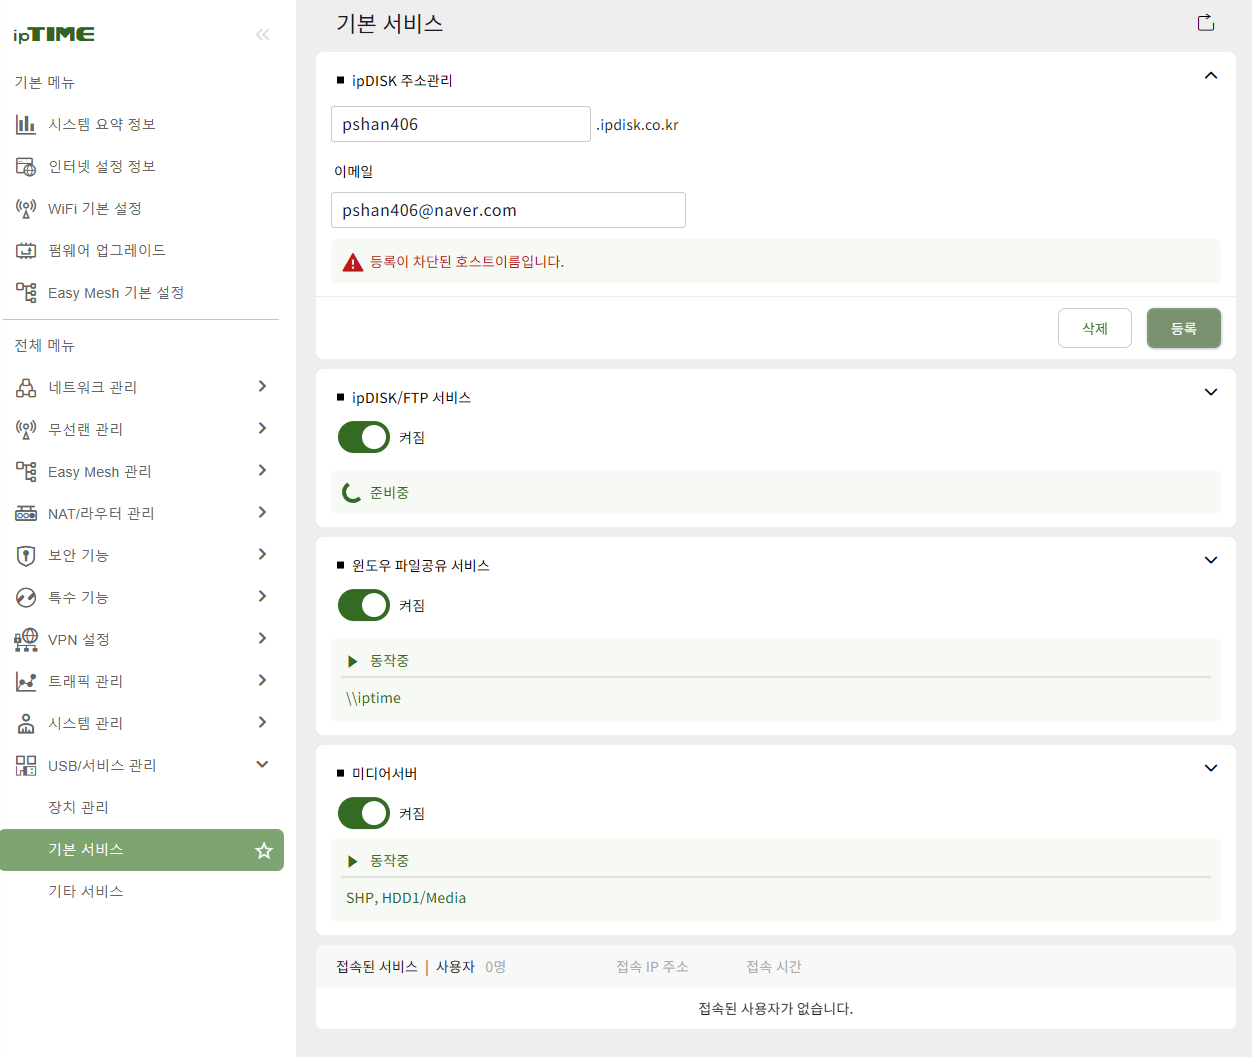Toggle the favorite star on 기본 서비스

point(264,850)
